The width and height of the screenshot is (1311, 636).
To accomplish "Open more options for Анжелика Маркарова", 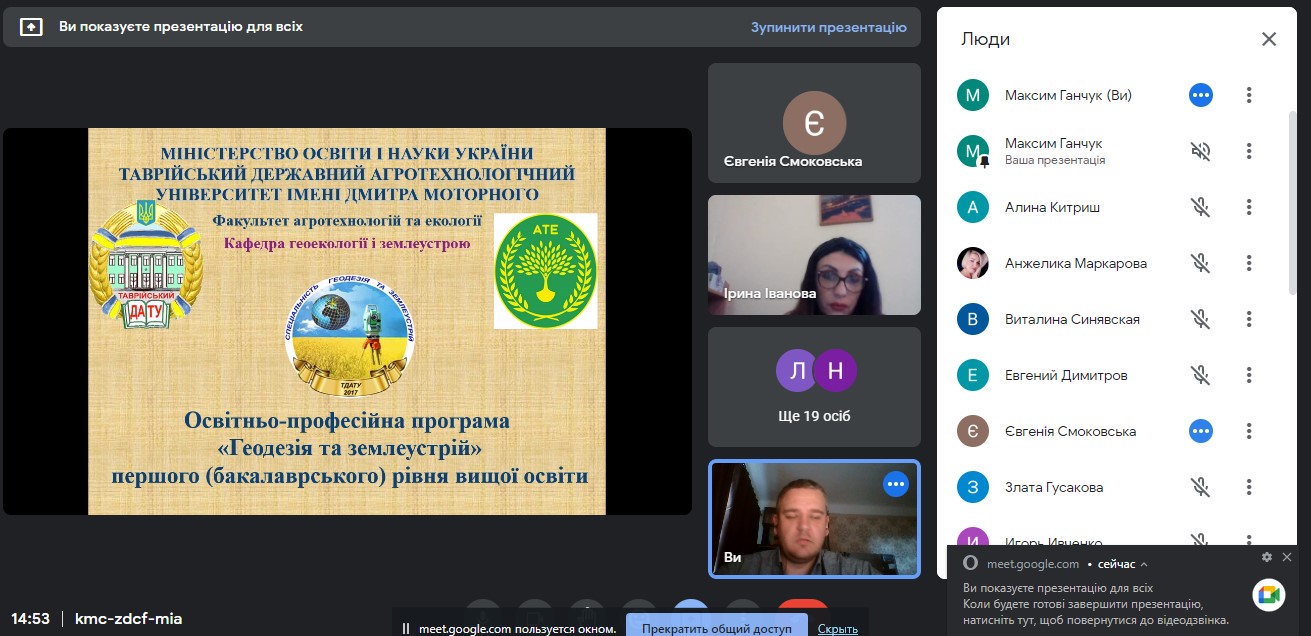I will tap(1249, 263).
